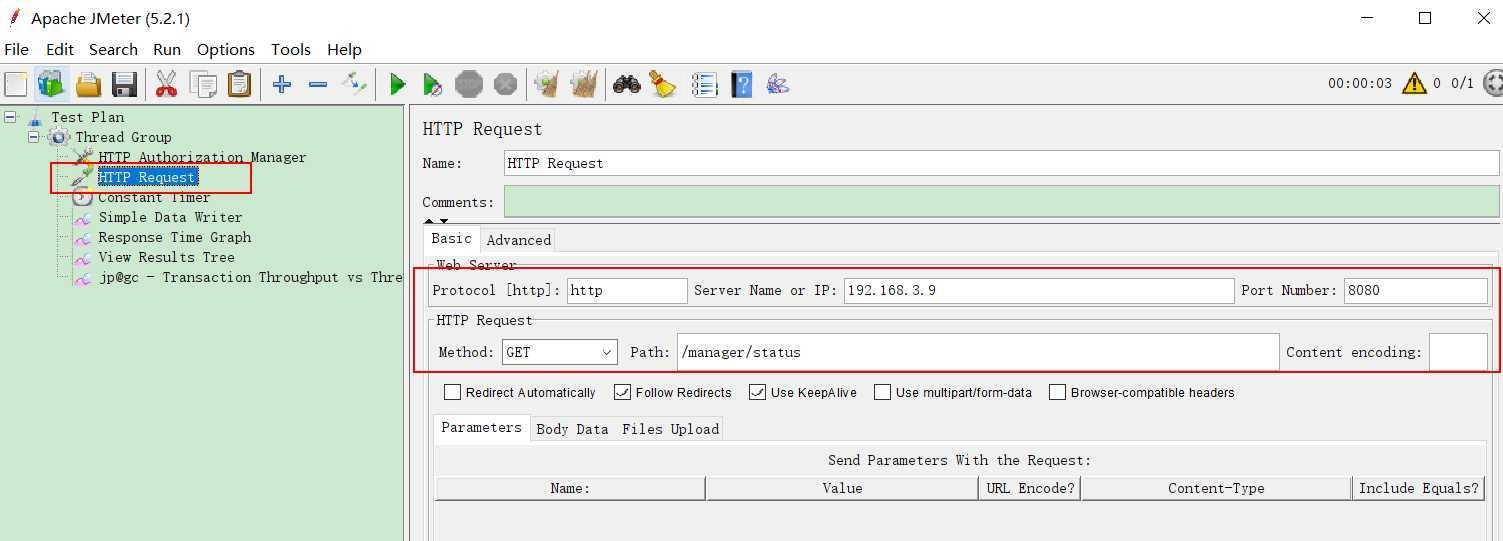The height and width of the screenshot is (541, 1503).
Task: Select HTTP Request in the tree
Action: point(147,177)
